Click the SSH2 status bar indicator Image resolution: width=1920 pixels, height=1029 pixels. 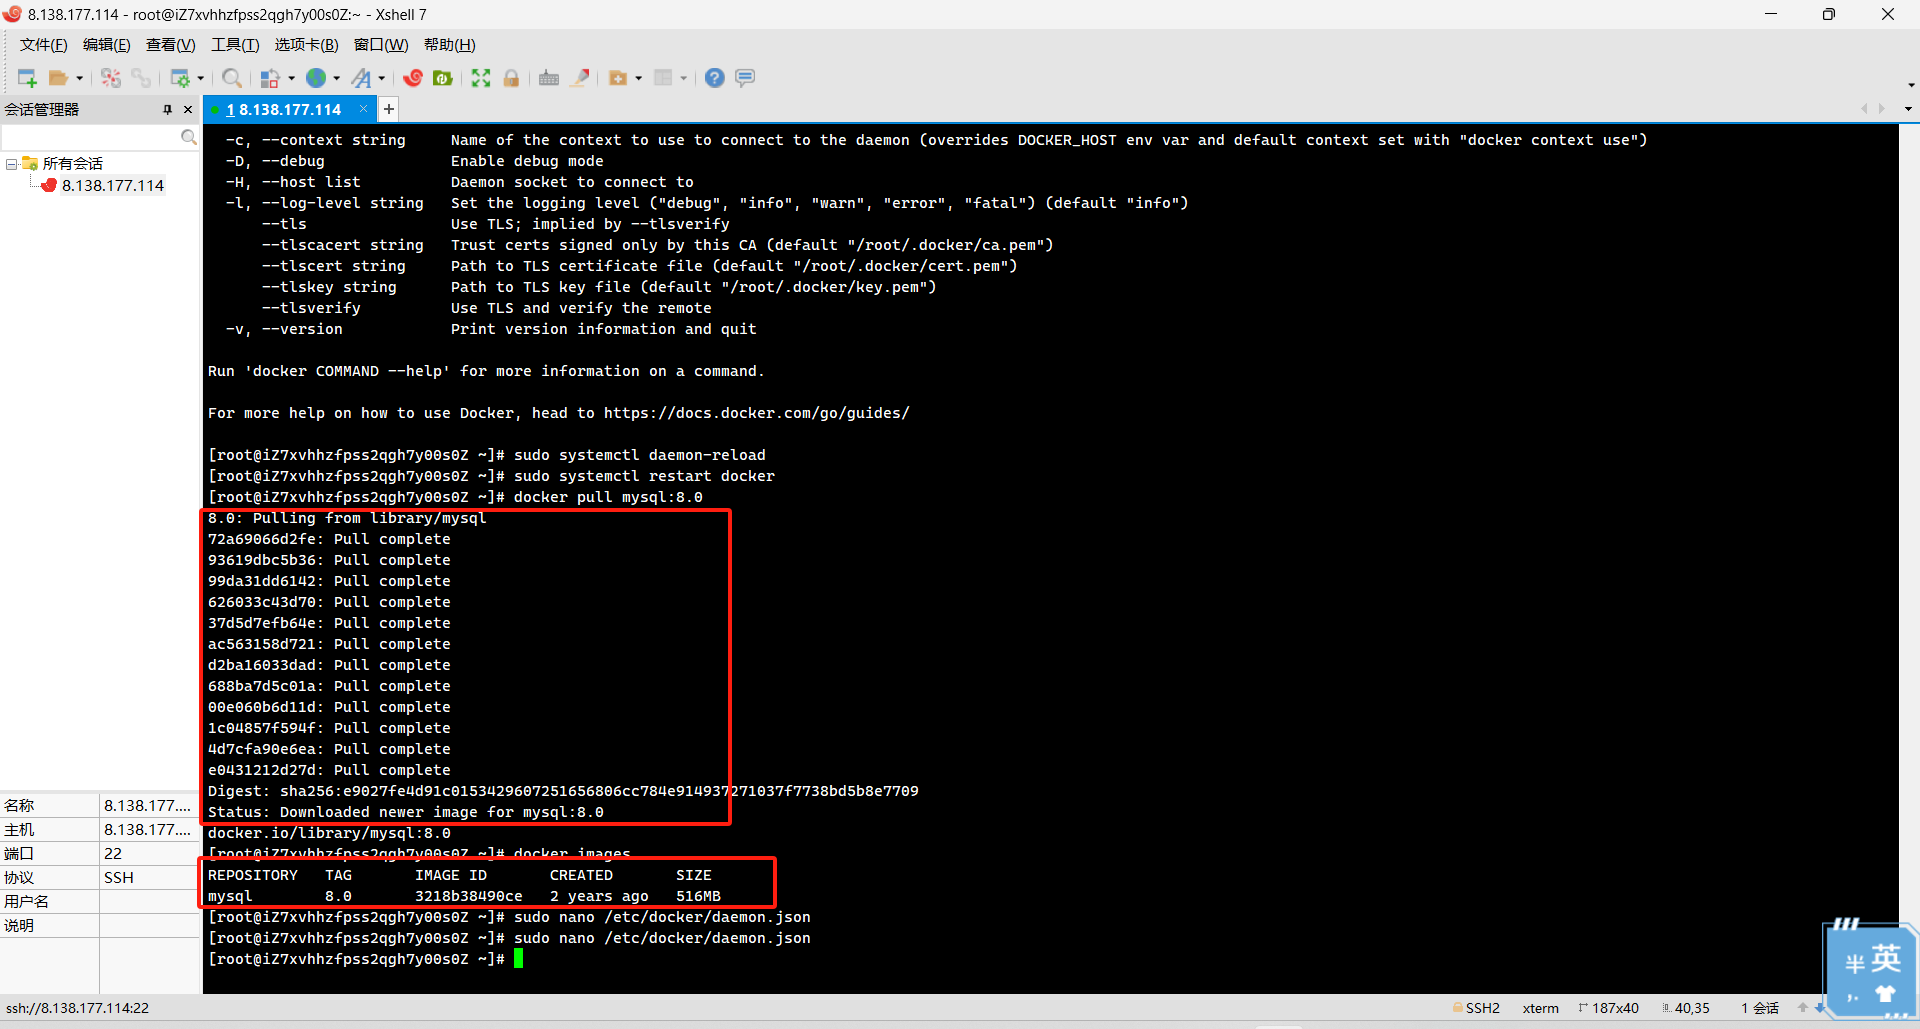1476,1008
